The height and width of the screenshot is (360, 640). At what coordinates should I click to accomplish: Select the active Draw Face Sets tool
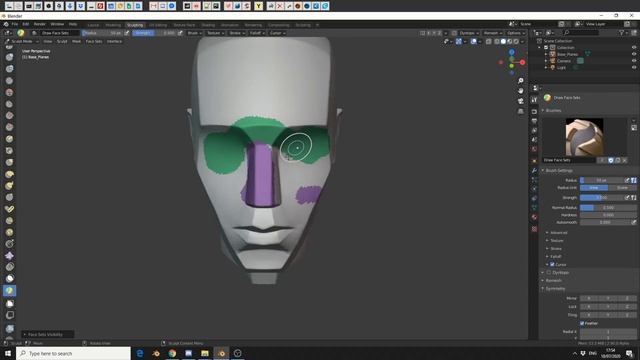(x=9, y=291)
